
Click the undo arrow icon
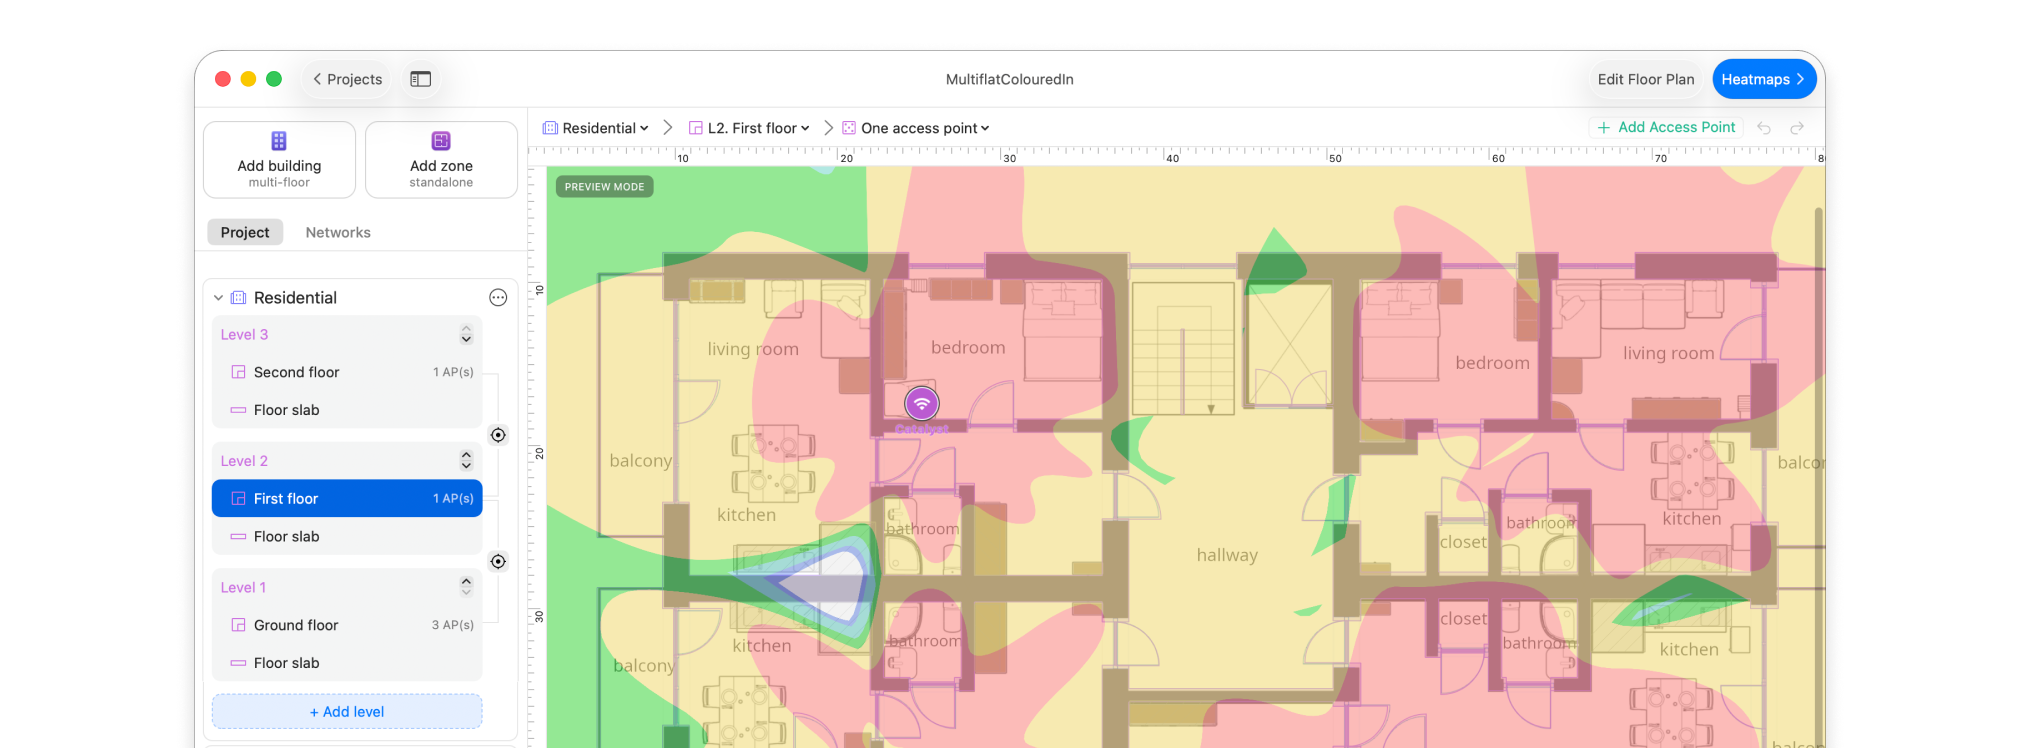[x=1764, y=128]
